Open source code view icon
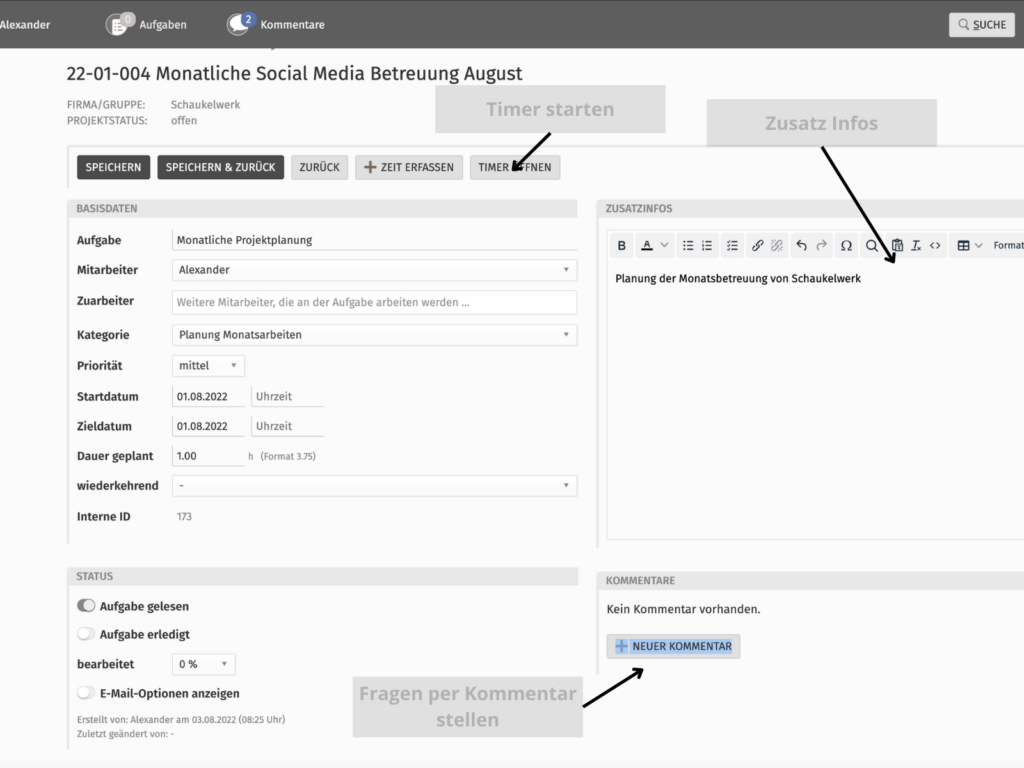The width and height of the screenshot is (1024, 768). pos(935,245)
